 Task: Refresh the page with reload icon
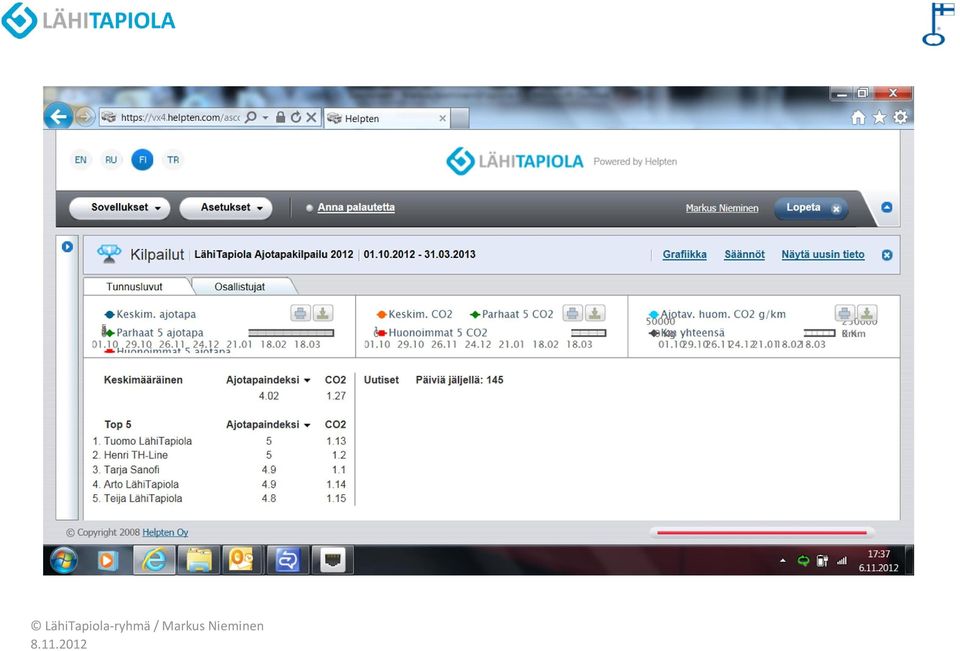pos(296,117)
